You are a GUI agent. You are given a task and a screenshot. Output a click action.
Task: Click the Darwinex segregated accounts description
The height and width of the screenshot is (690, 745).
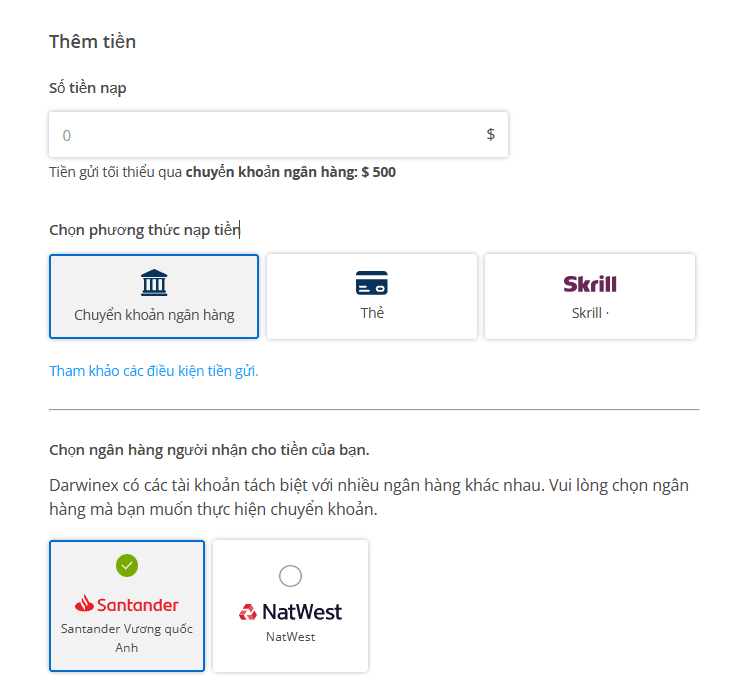(369, 497)
